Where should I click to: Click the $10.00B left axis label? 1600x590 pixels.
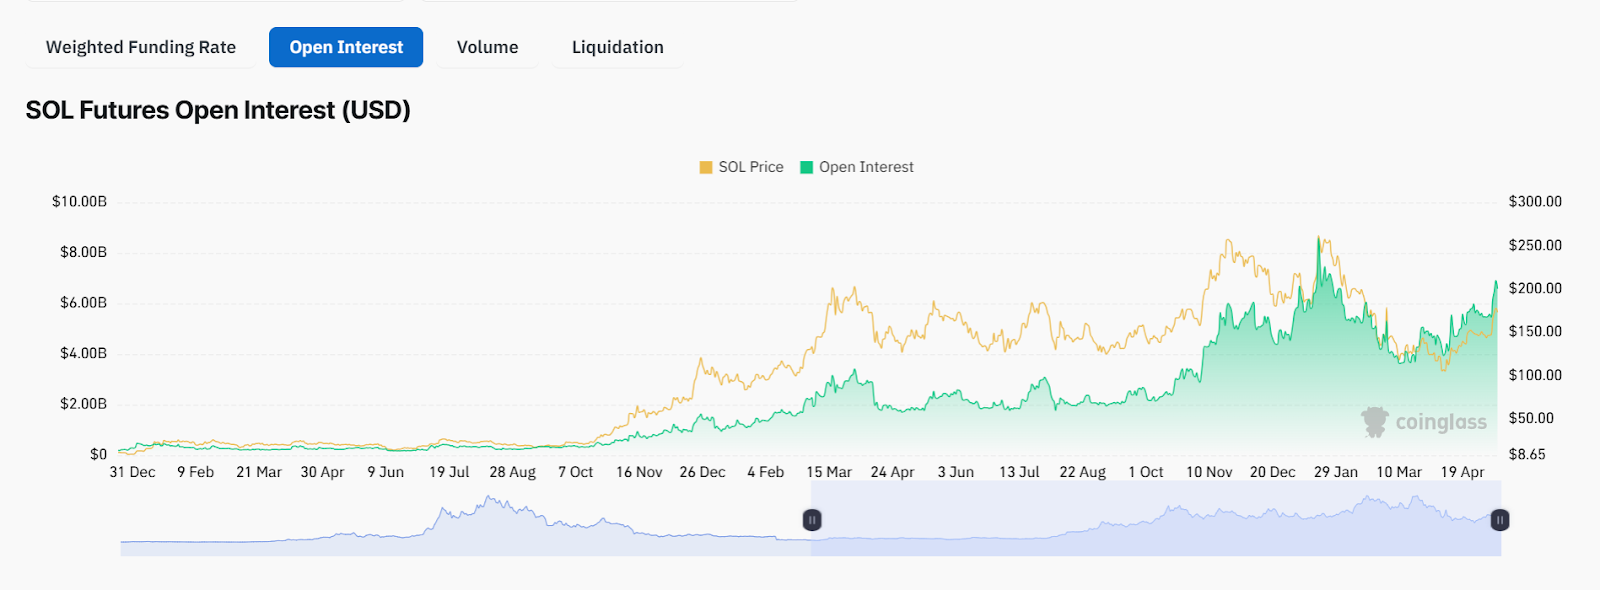click(x=79, y=202)
